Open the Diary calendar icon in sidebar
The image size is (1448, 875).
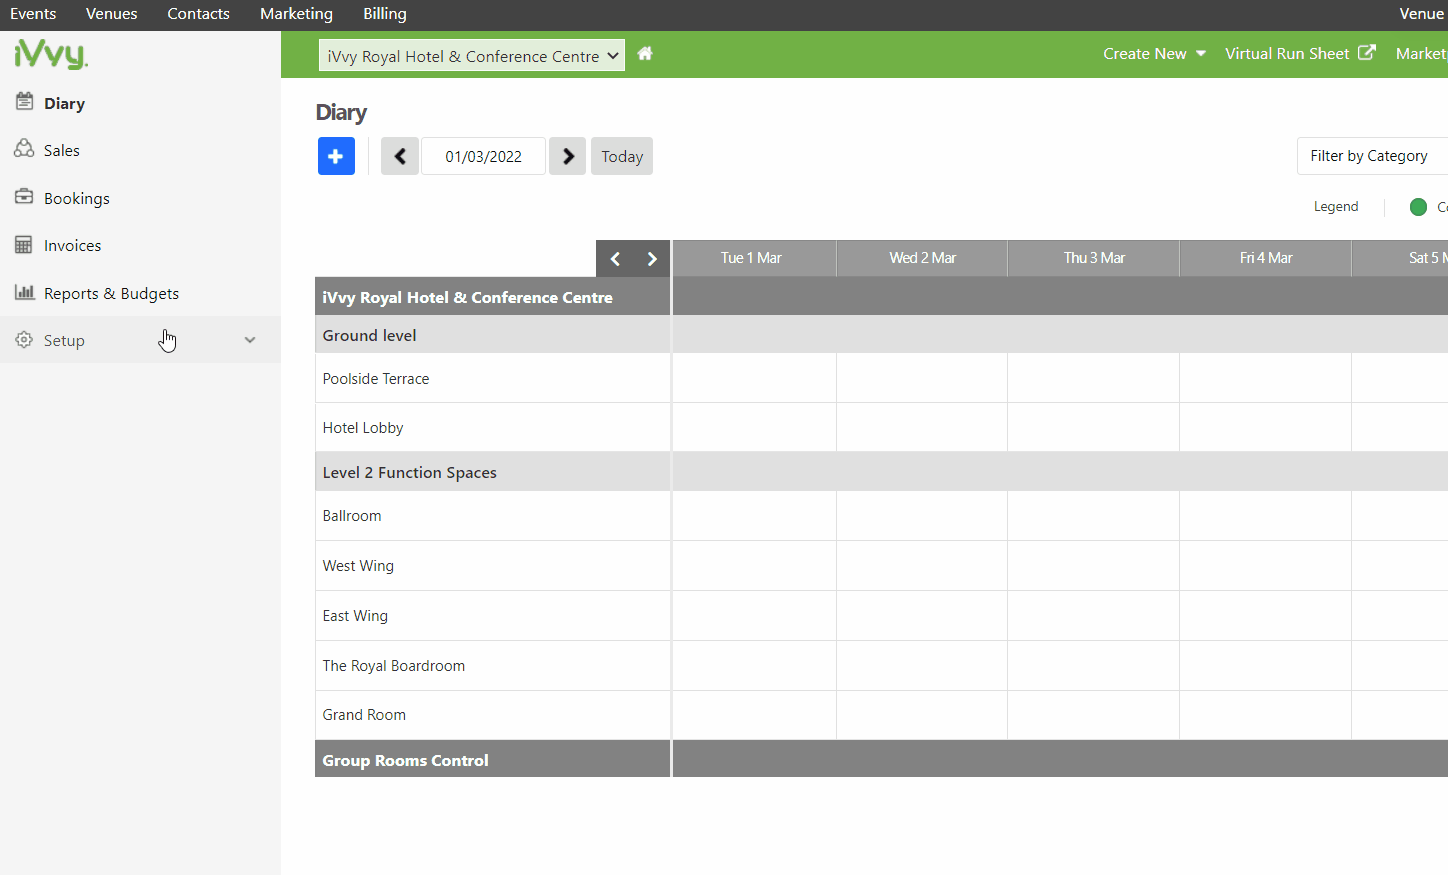[24, 101]
